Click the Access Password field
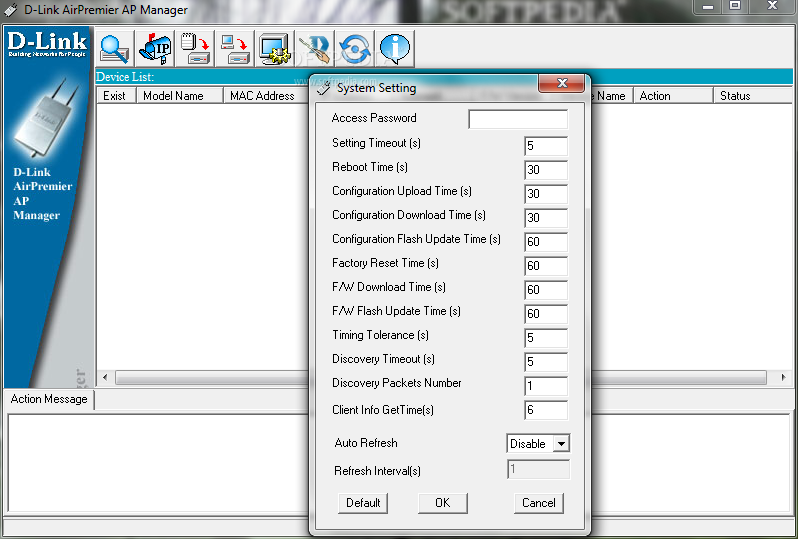Viewport: 798px width, 539px height. pyautogui.click(x=518, y=119)
